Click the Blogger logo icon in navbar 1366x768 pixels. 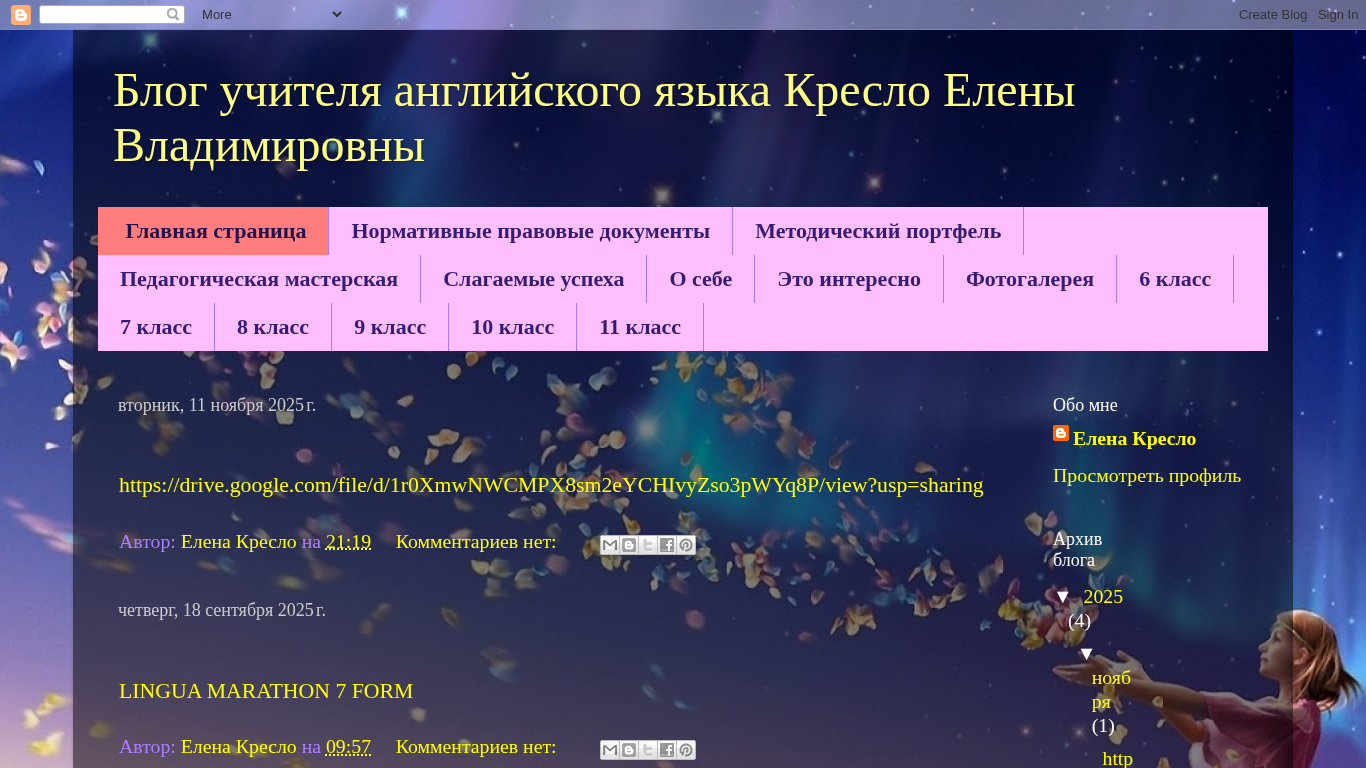pos(21,15)
